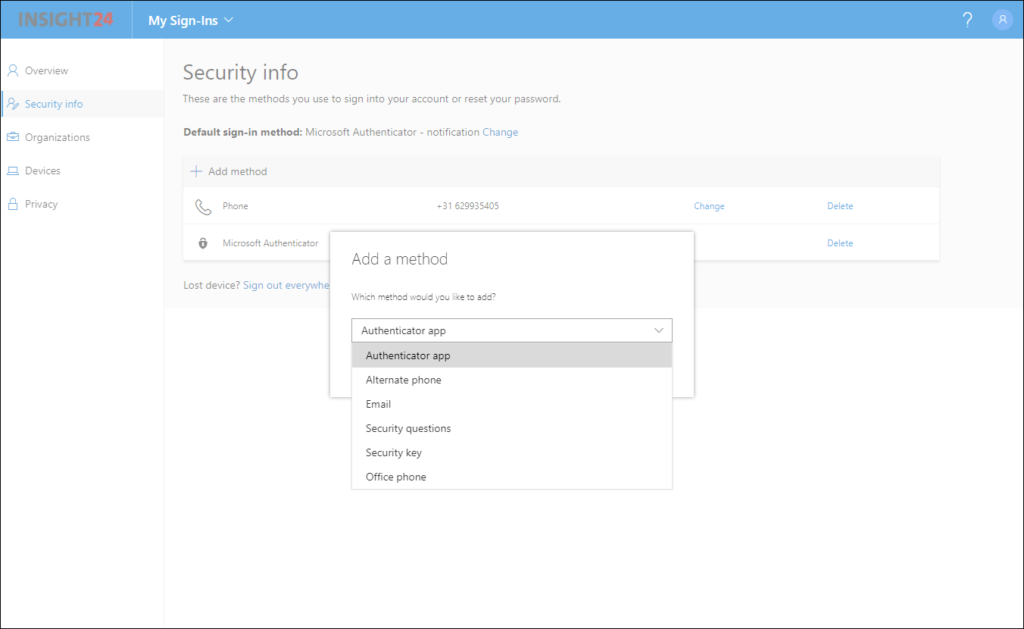The image size is (1024, 629).
Task: Delete the Microsoft Authenticator method
Action: click(840, 243)
